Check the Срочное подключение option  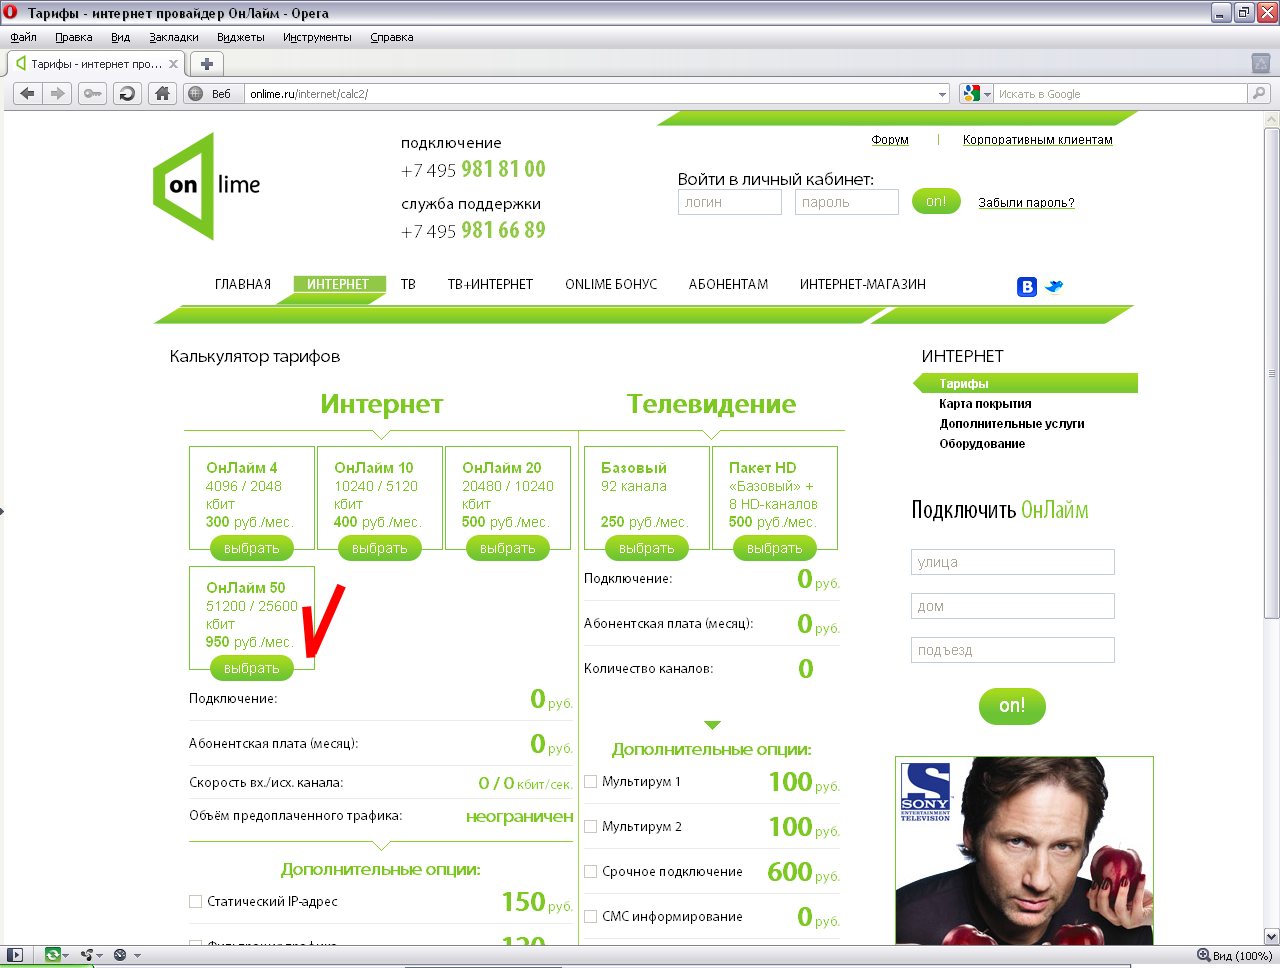590,872
